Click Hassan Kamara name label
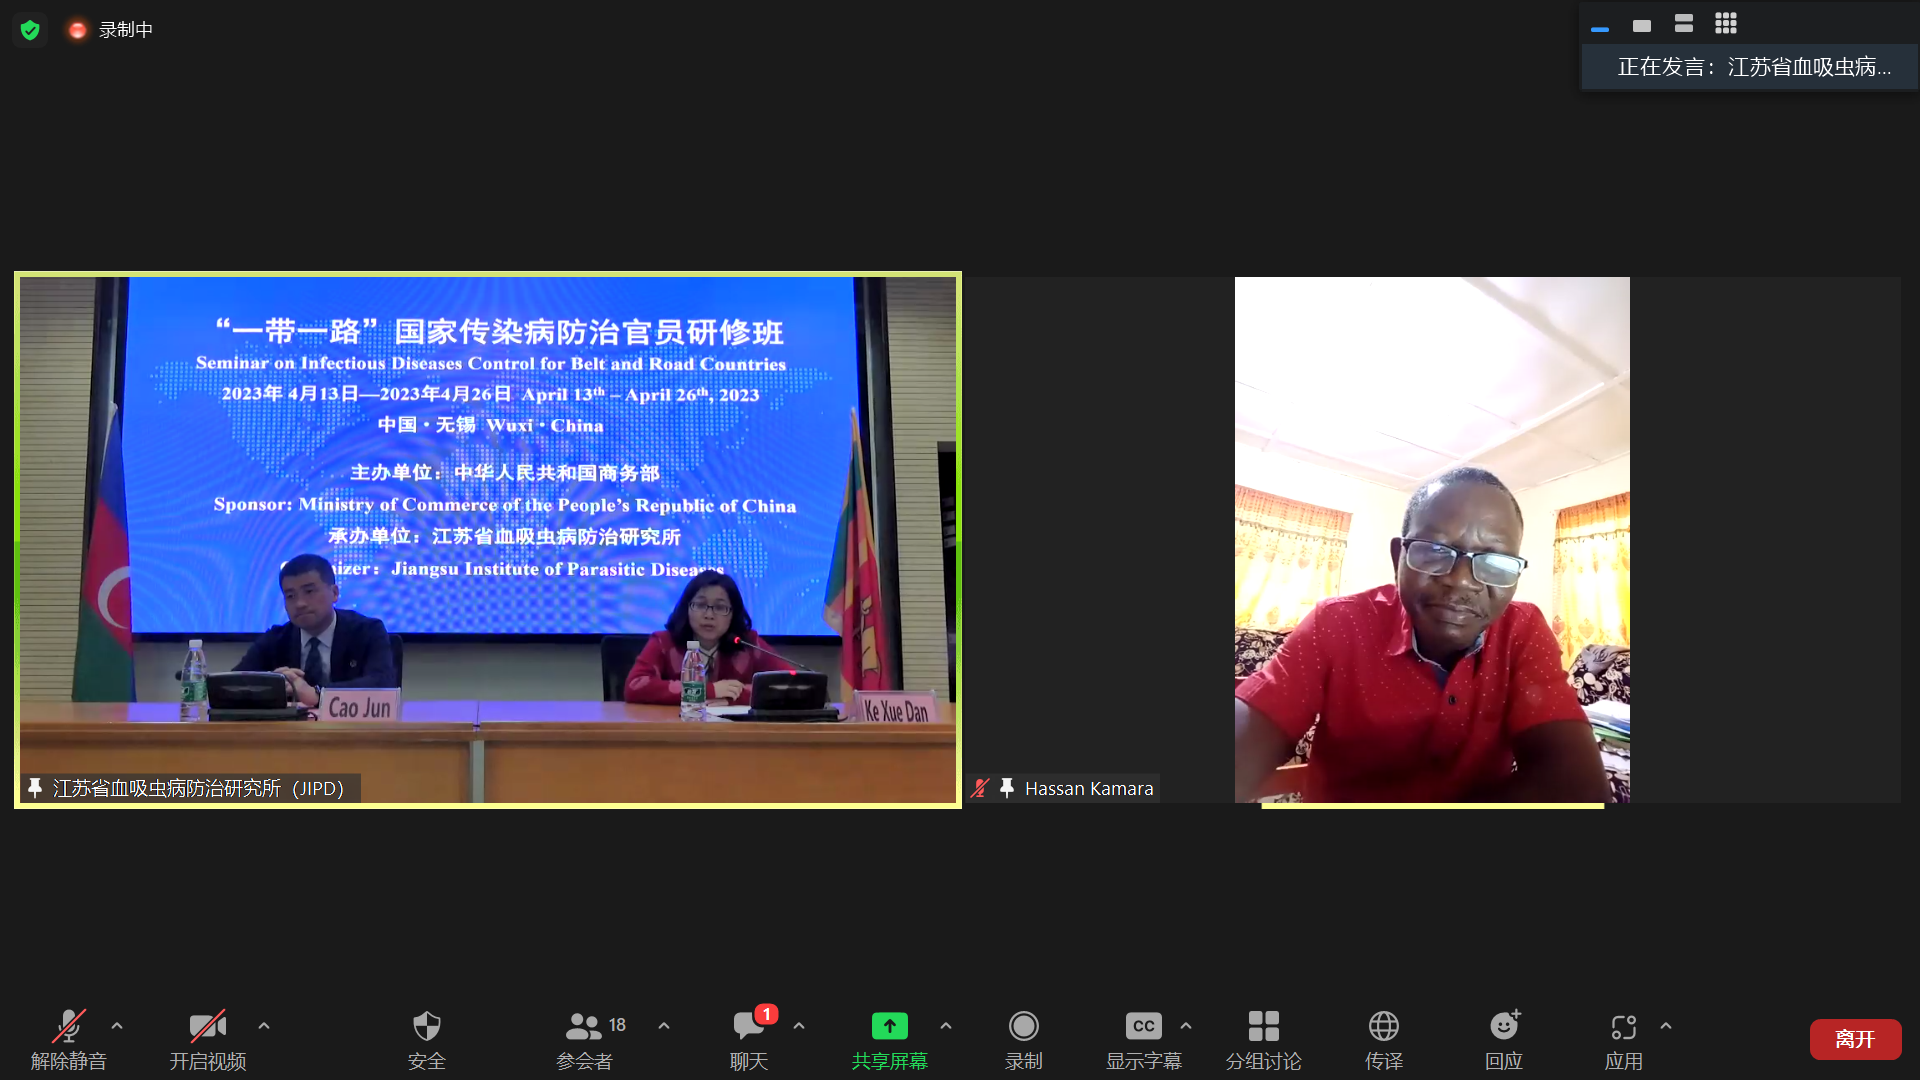 (1089, 788)
